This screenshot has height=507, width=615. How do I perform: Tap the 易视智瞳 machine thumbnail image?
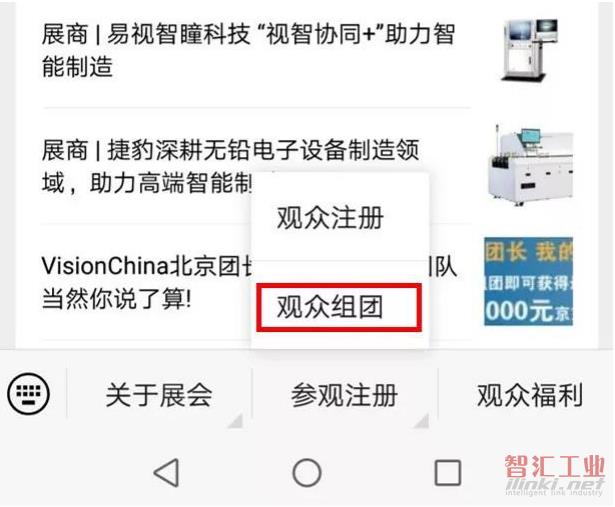coord(529,50)
